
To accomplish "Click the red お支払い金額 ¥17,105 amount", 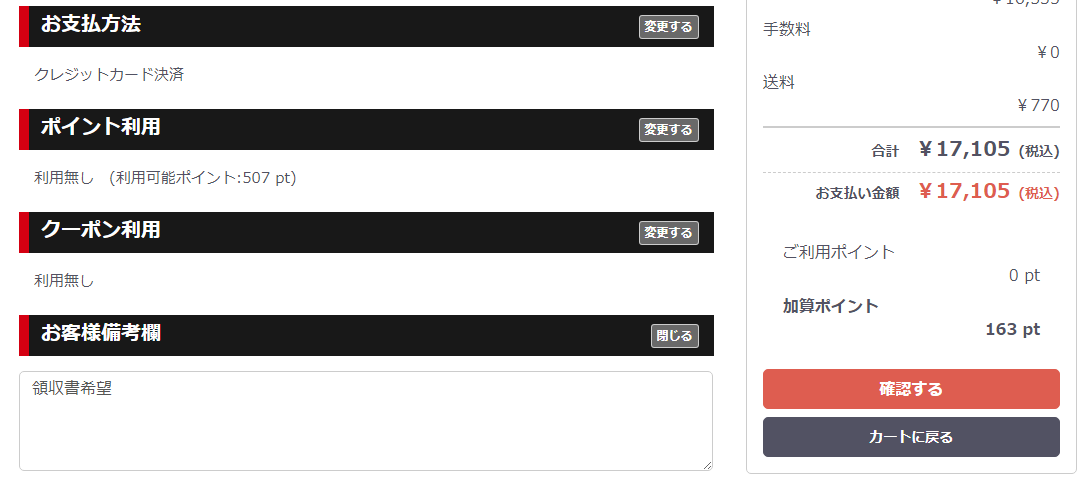I will 965,191.
